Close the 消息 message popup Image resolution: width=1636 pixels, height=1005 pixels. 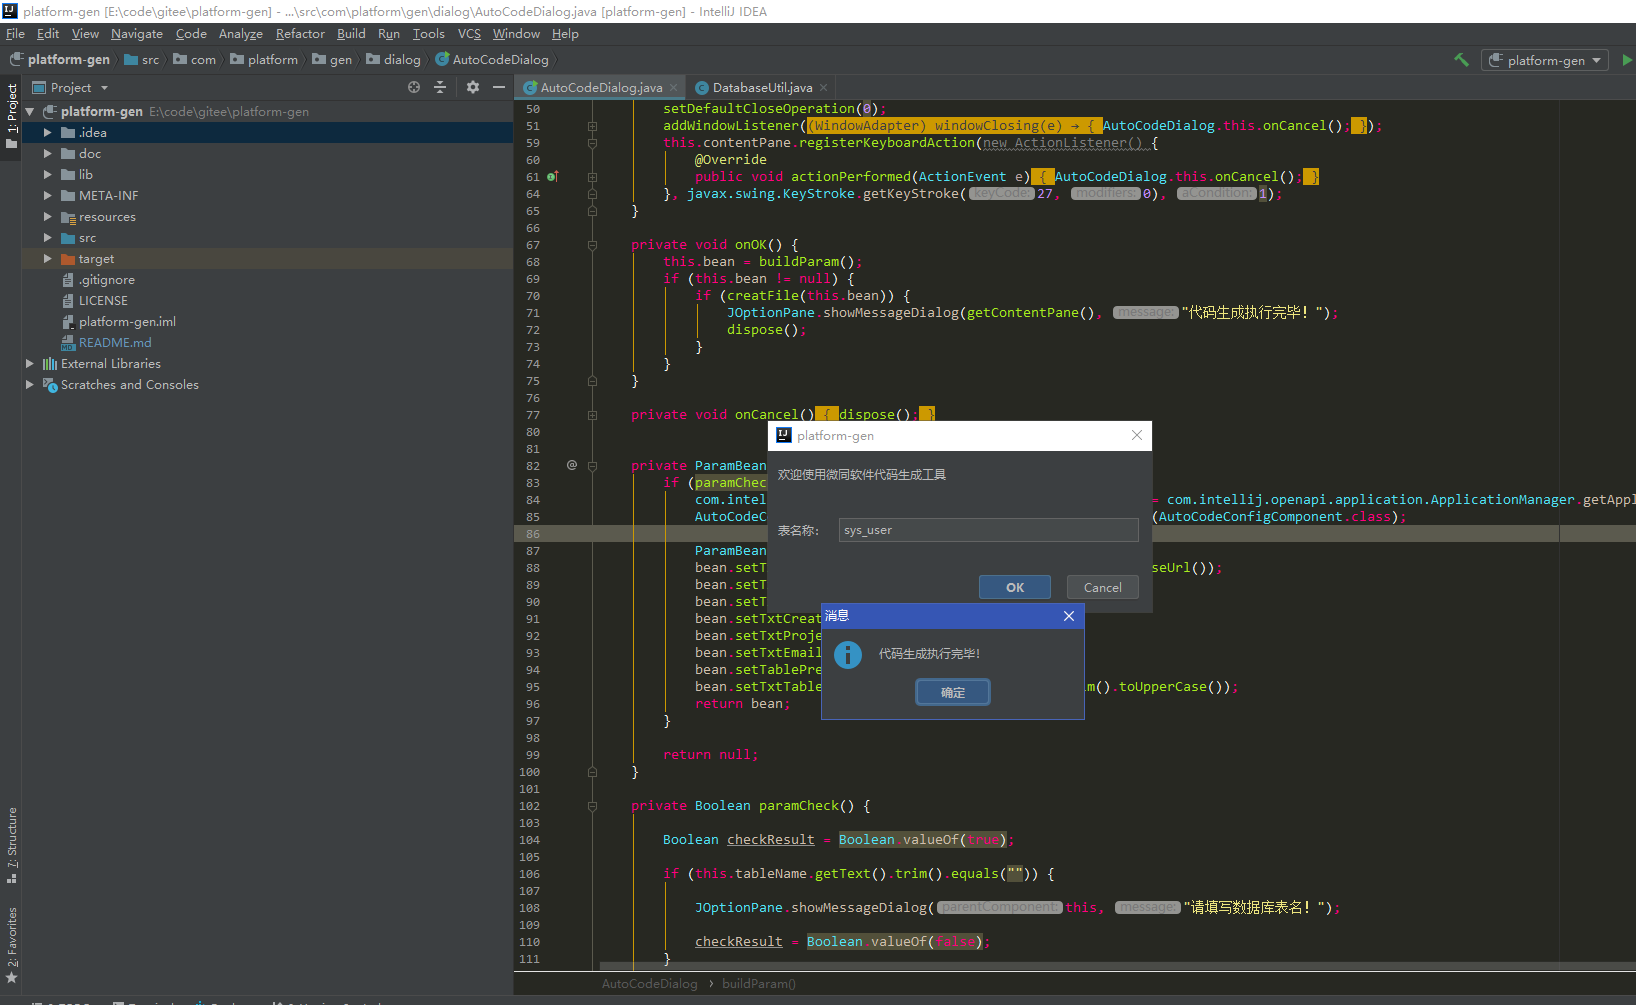[x=1069, y=616]
